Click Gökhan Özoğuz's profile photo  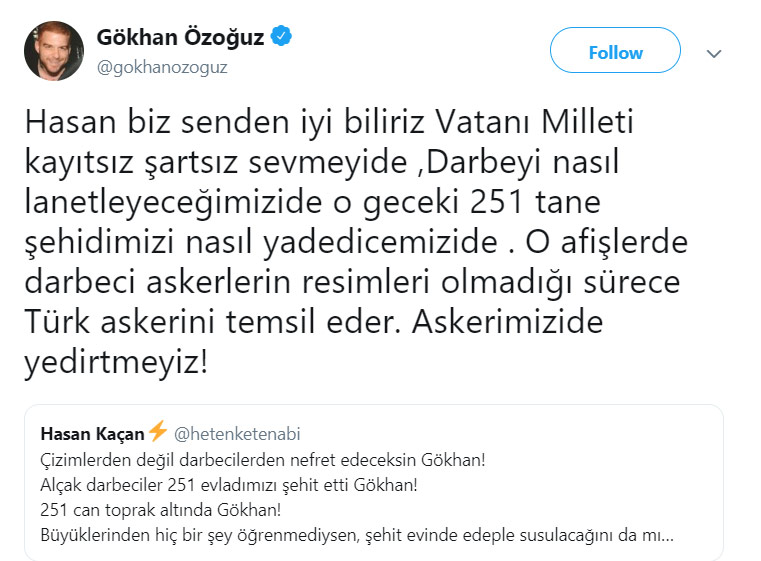click(54, 50)
